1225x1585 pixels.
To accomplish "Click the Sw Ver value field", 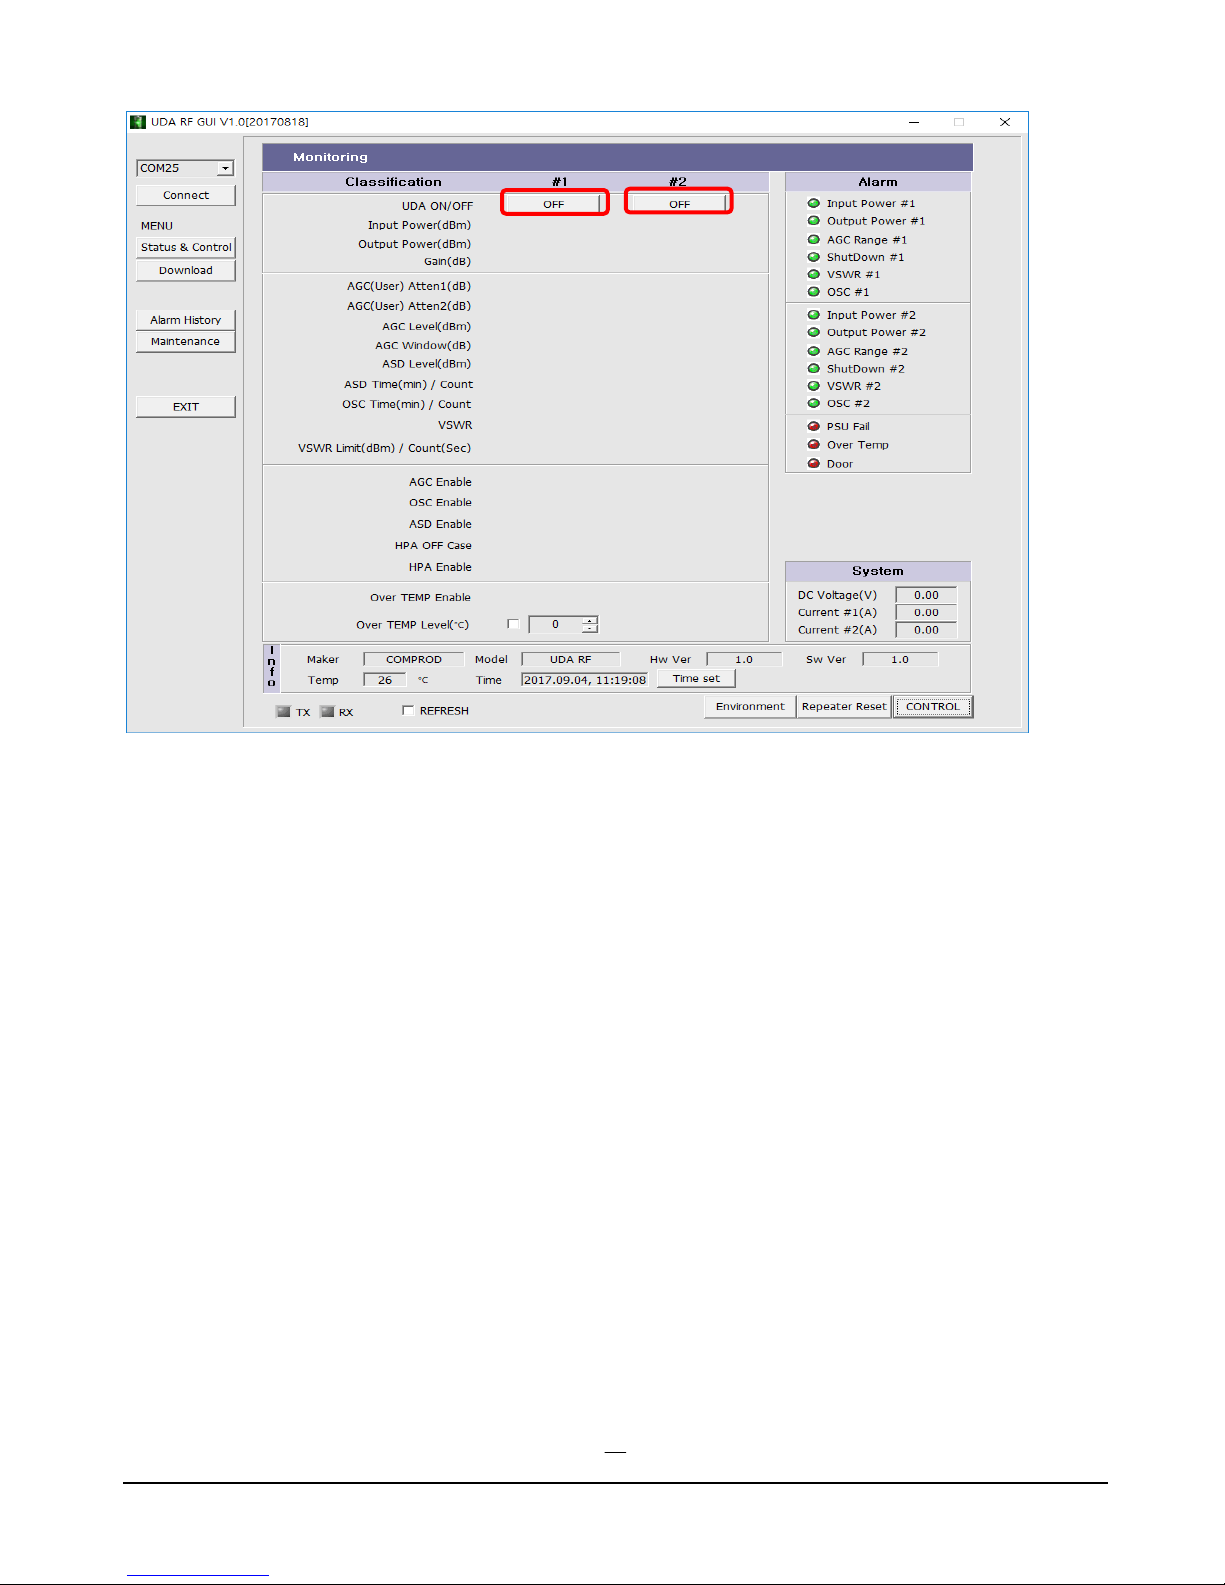I will coord(900,659).
